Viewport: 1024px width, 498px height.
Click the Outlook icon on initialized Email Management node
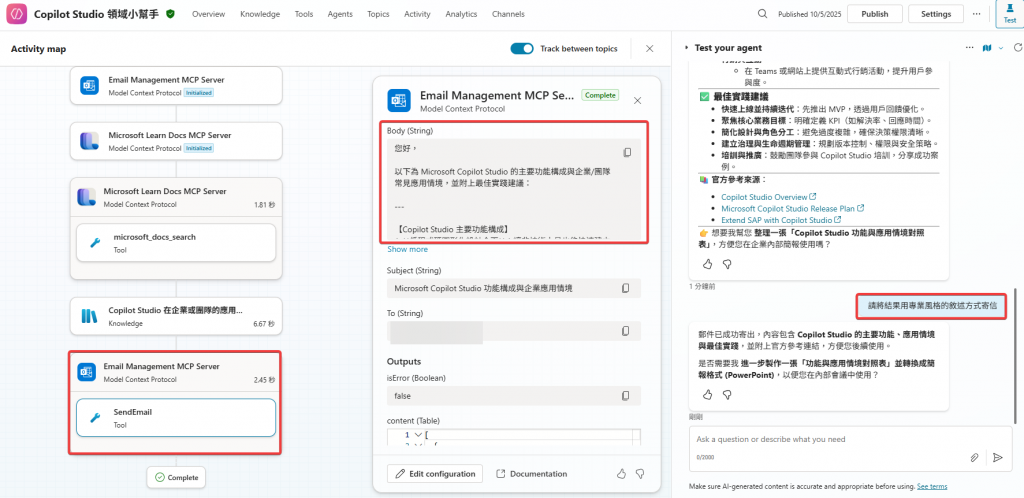[89, 86]
